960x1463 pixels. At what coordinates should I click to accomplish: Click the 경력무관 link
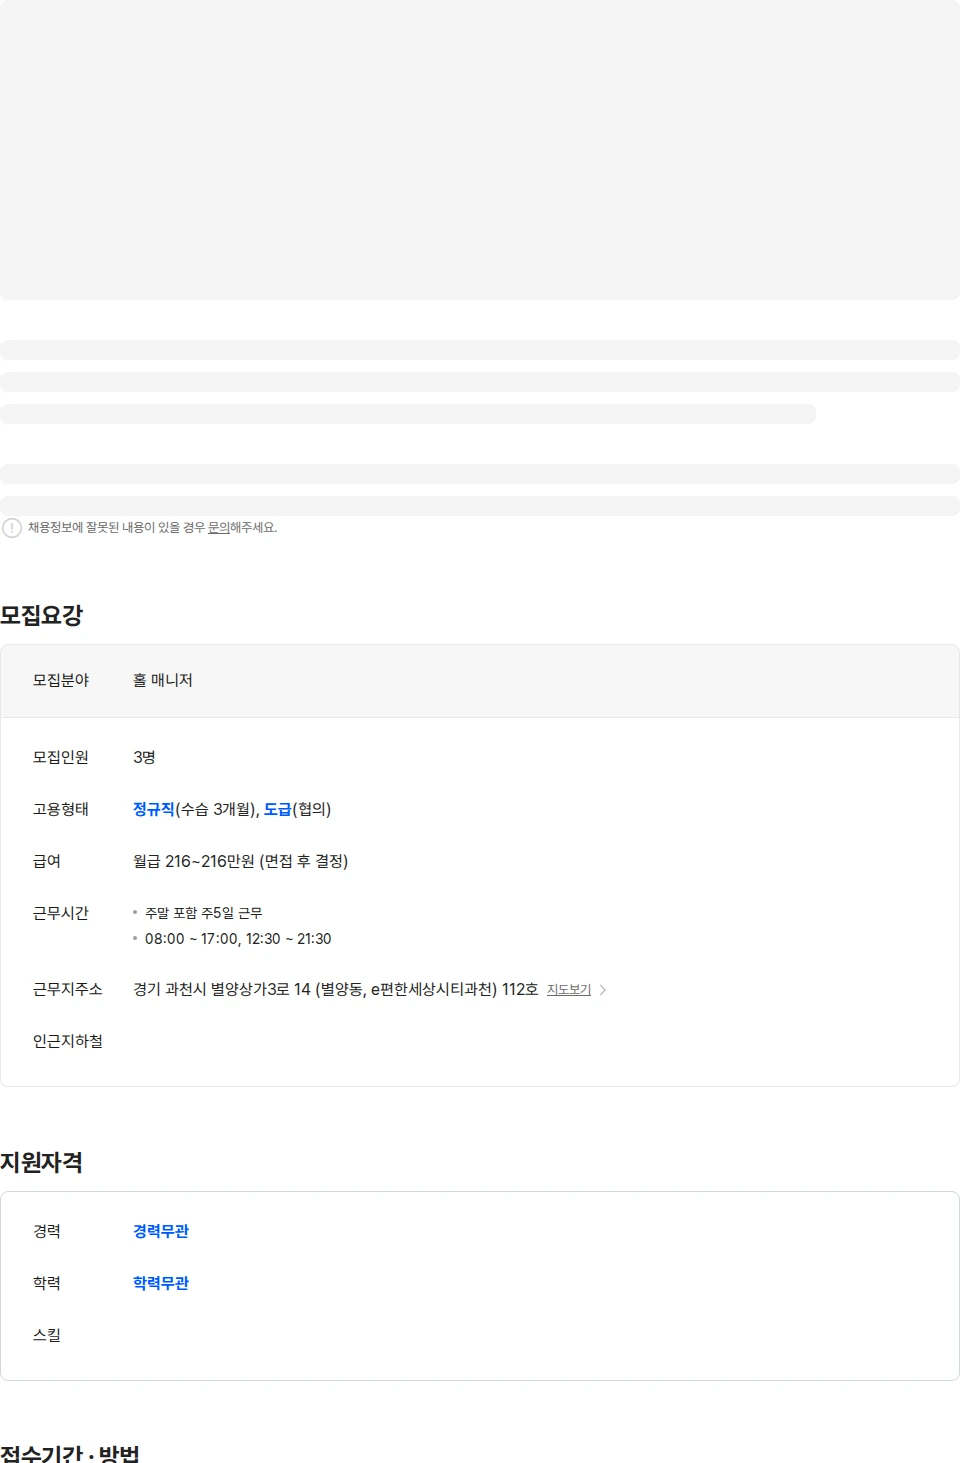click(161, 1231)
